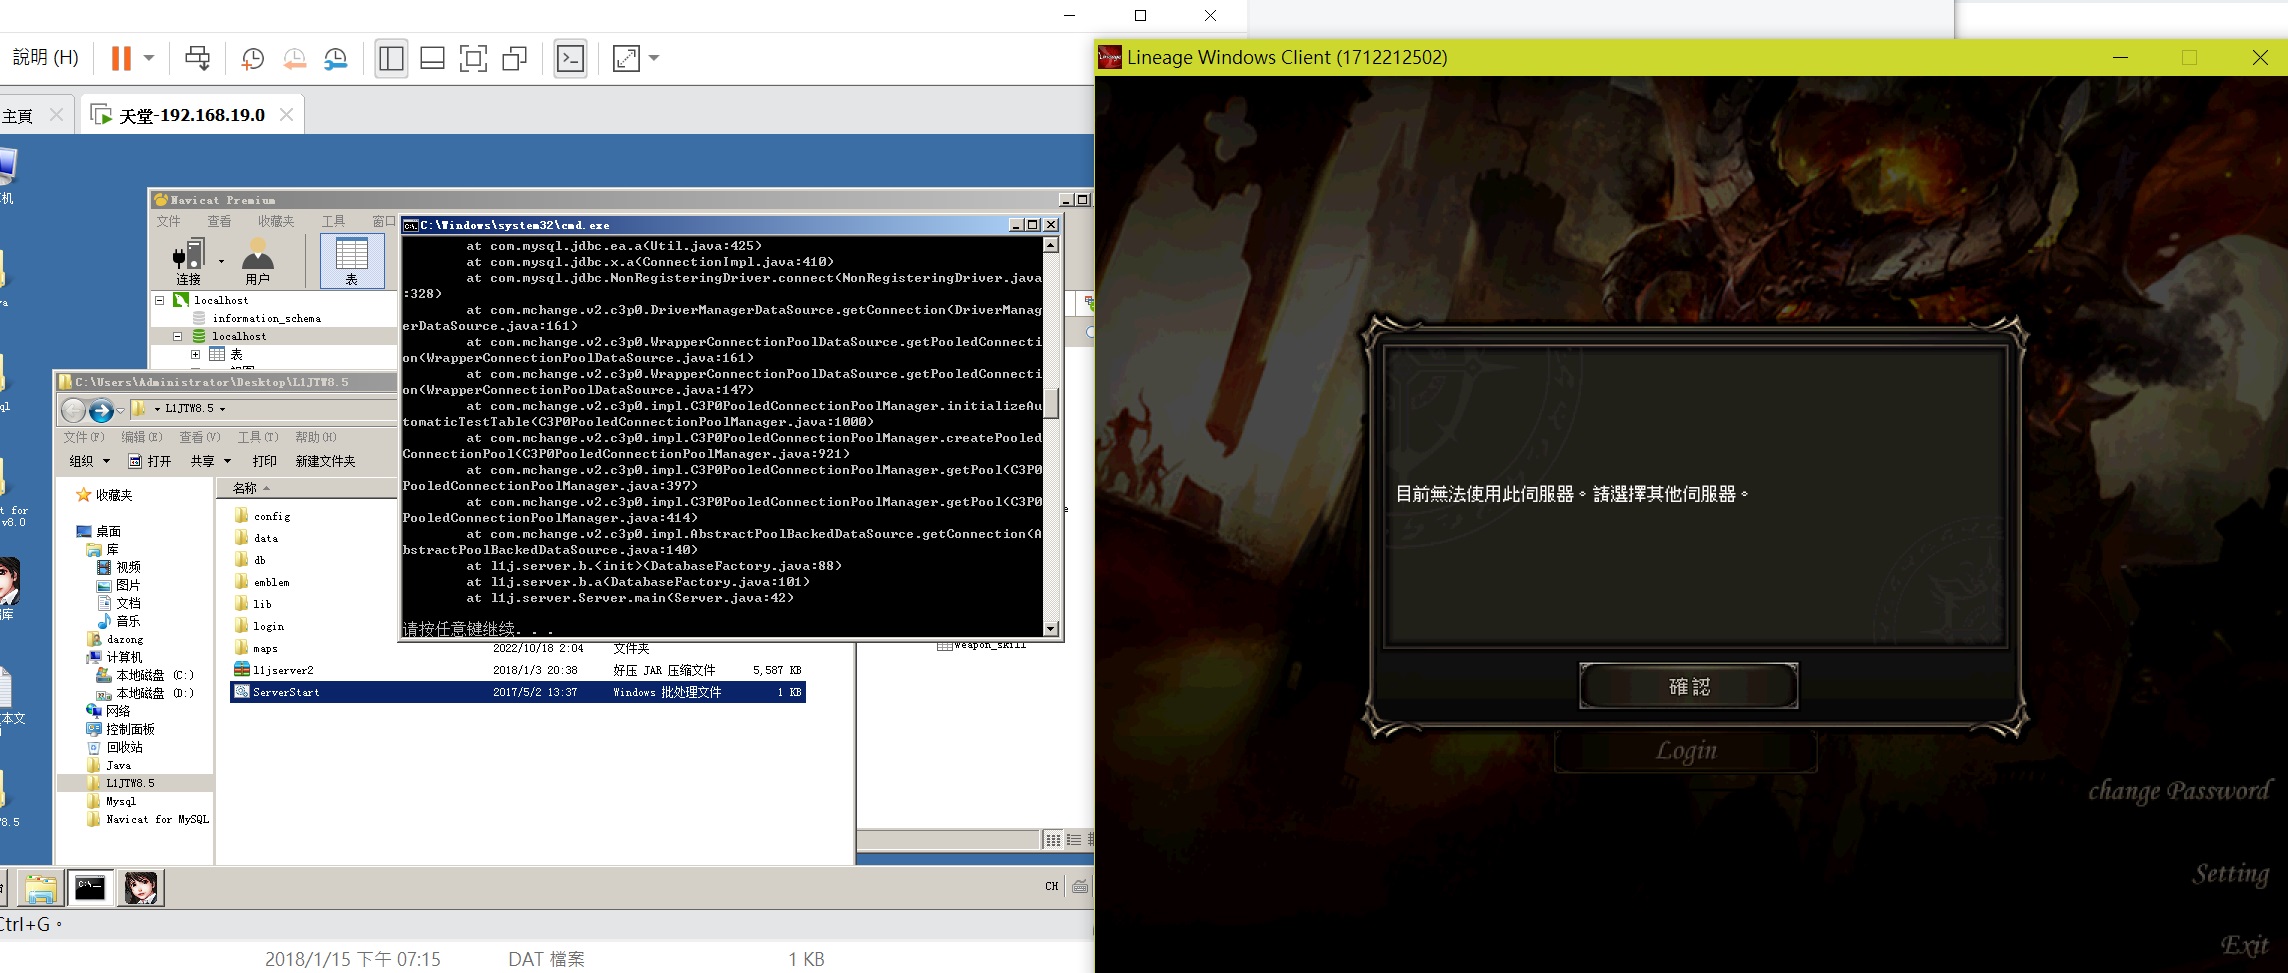Viewport: 2288px width, 973px height.
Task: Expand the 表 node in Navicat tree
Action: pyautogui.click(x=195, y=354)
